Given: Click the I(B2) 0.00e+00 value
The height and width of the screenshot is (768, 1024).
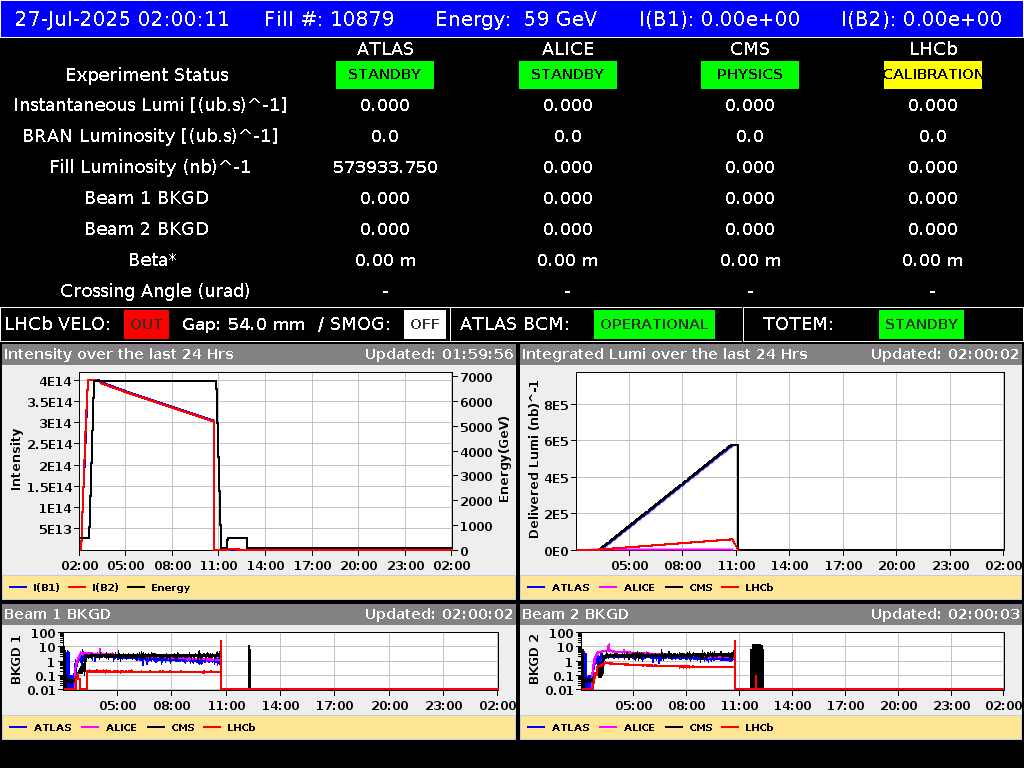Looking at the screenshot, I should 921,18.
